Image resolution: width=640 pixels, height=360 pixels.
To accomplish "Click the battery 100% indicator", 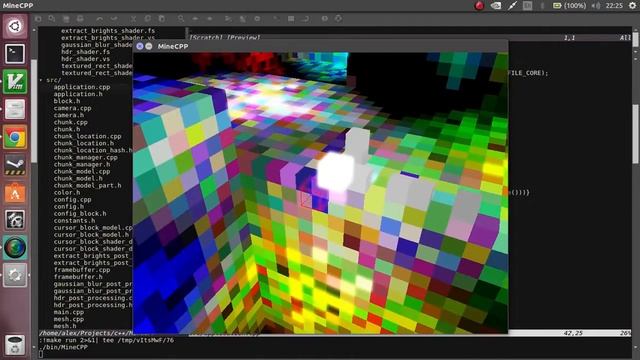I will (569, 6).
